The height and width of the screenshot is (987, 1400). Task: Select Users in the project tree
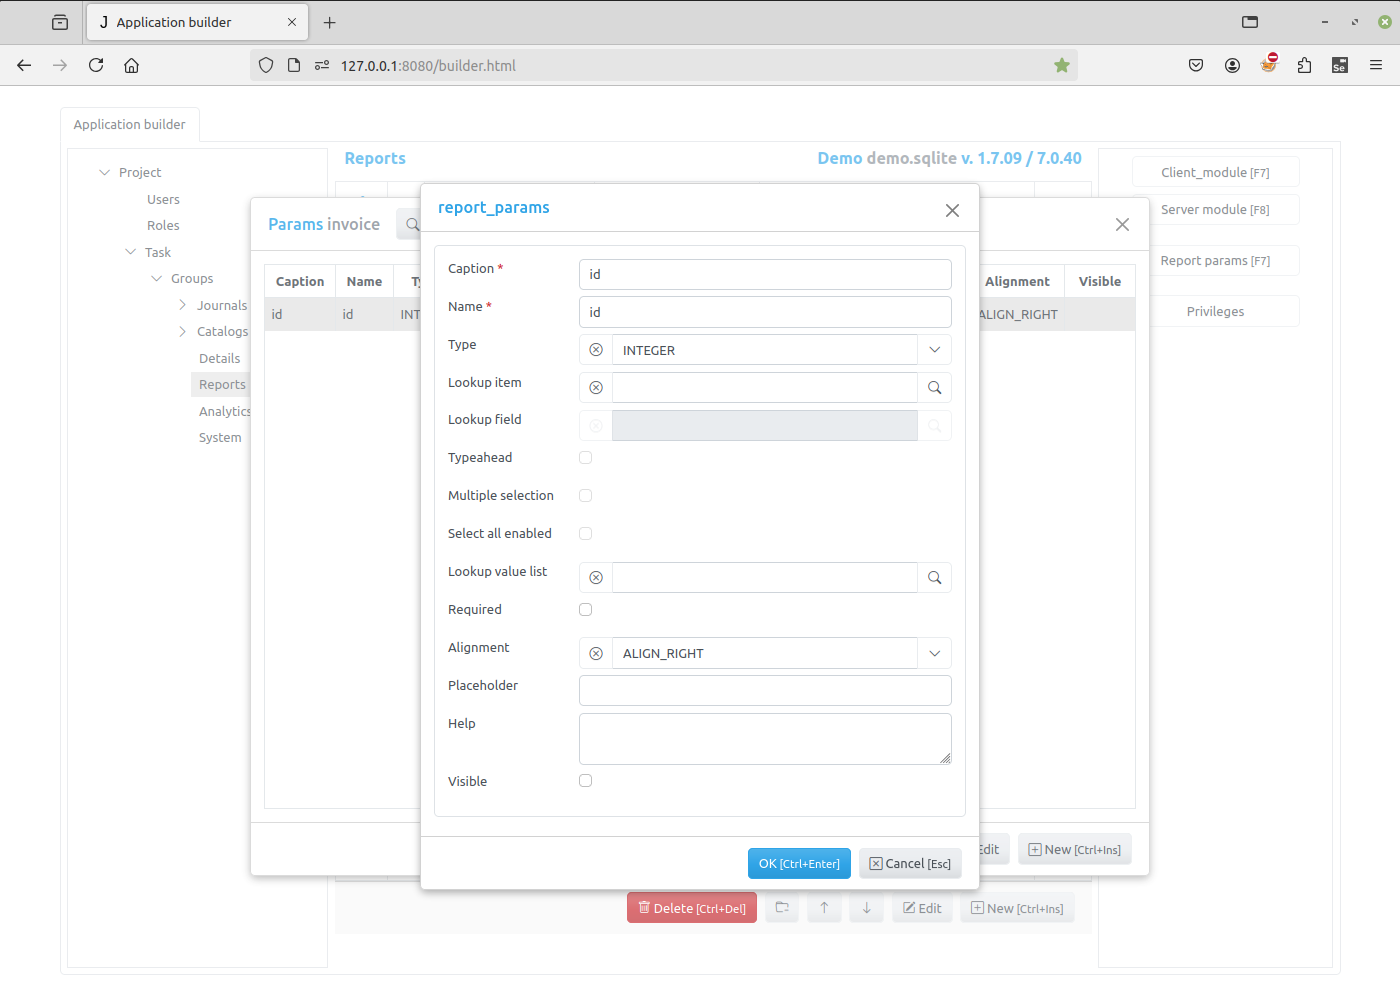(x=163, y=200)
